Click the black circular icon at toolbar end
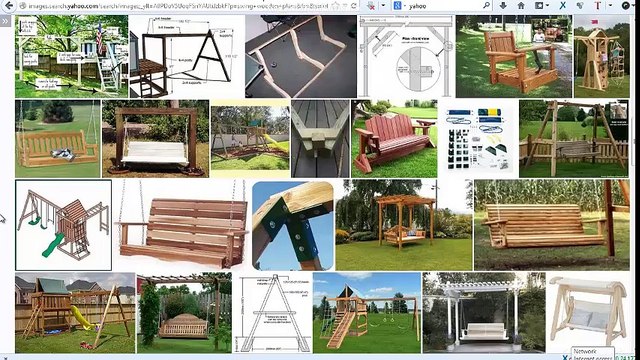 [626, 6]
